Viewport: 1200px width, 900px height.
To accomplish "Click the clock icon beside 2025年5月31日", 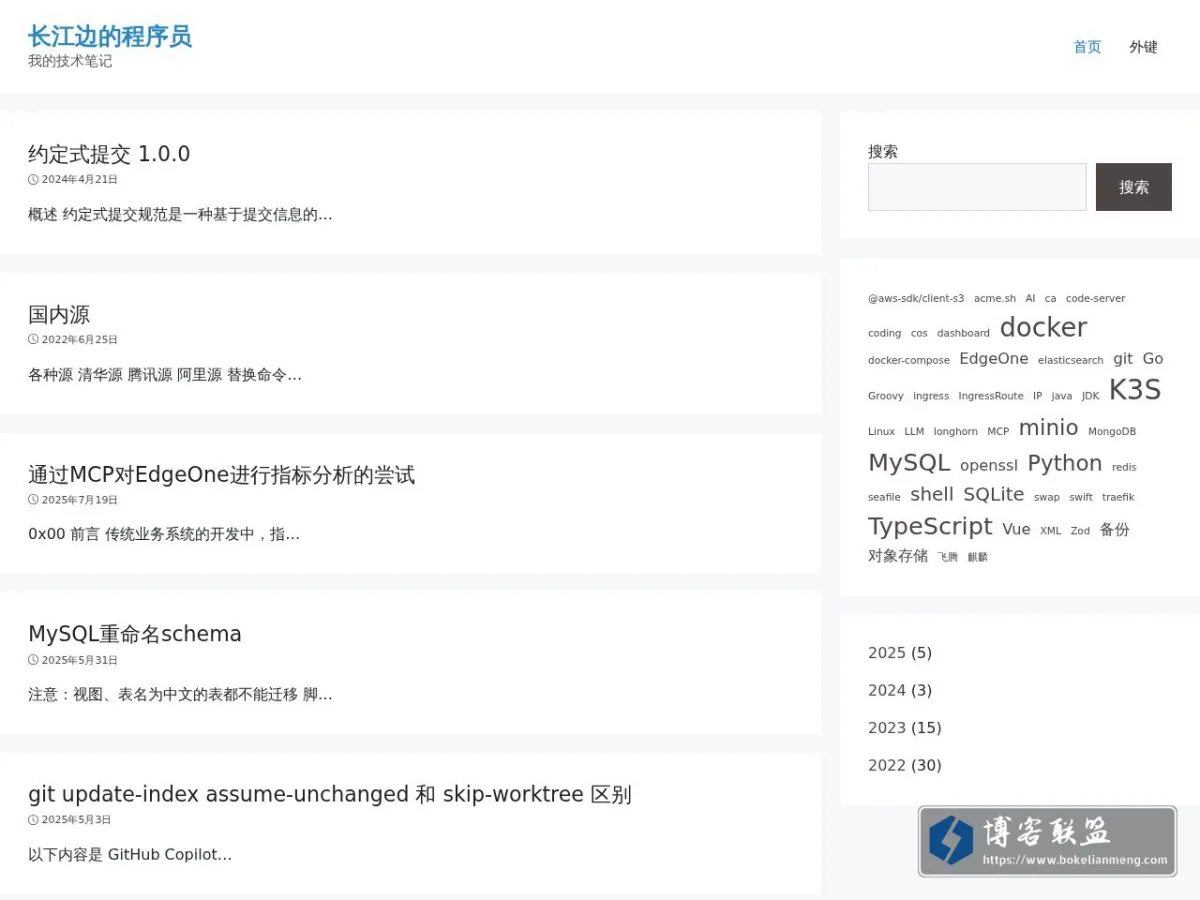I will point(33,660).
